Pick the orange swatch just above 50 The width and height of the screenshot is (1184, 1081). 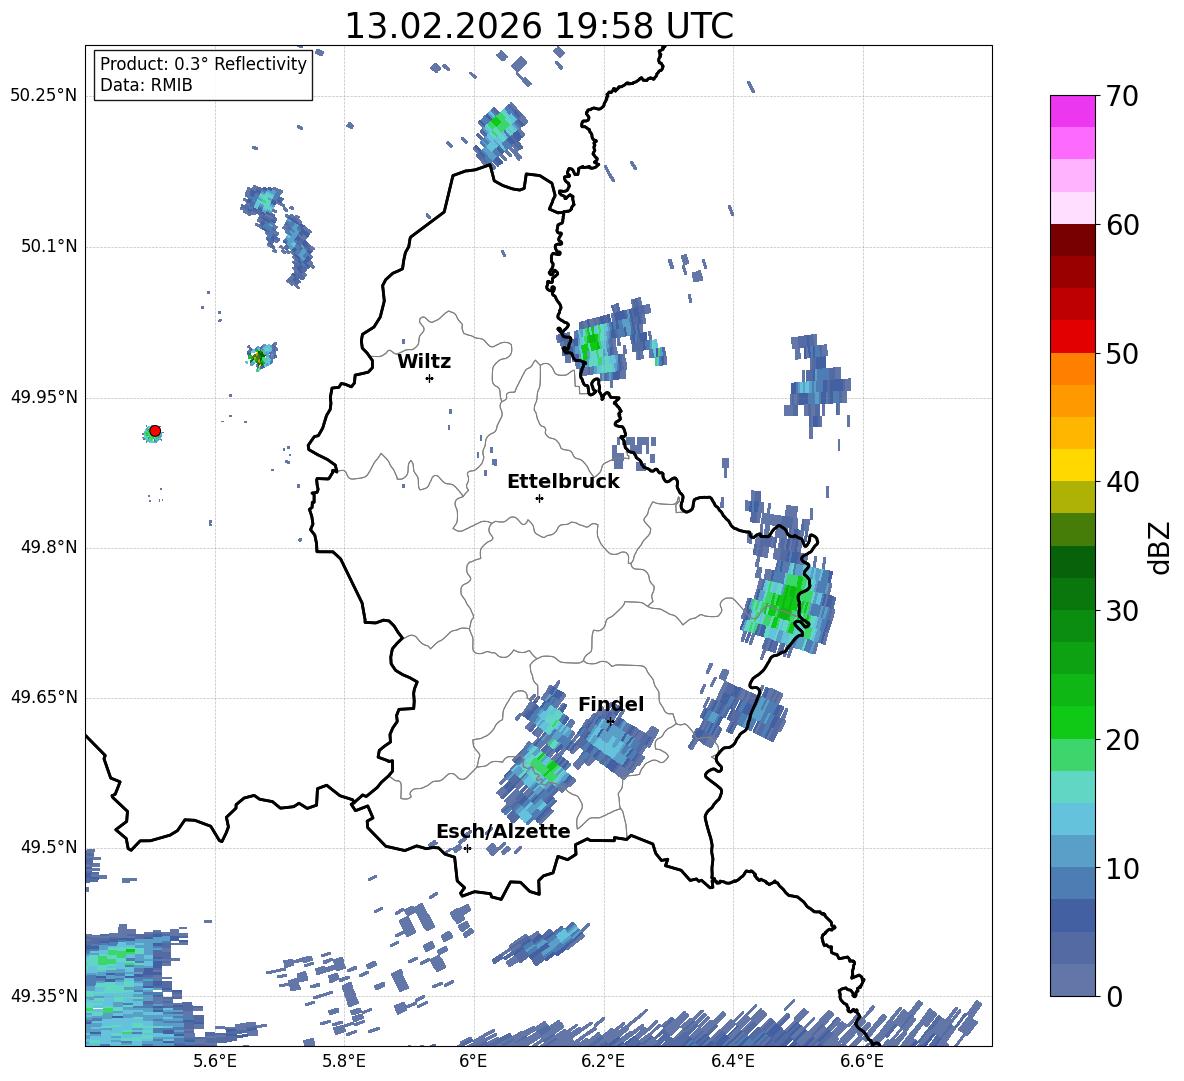pos(1073,368)
